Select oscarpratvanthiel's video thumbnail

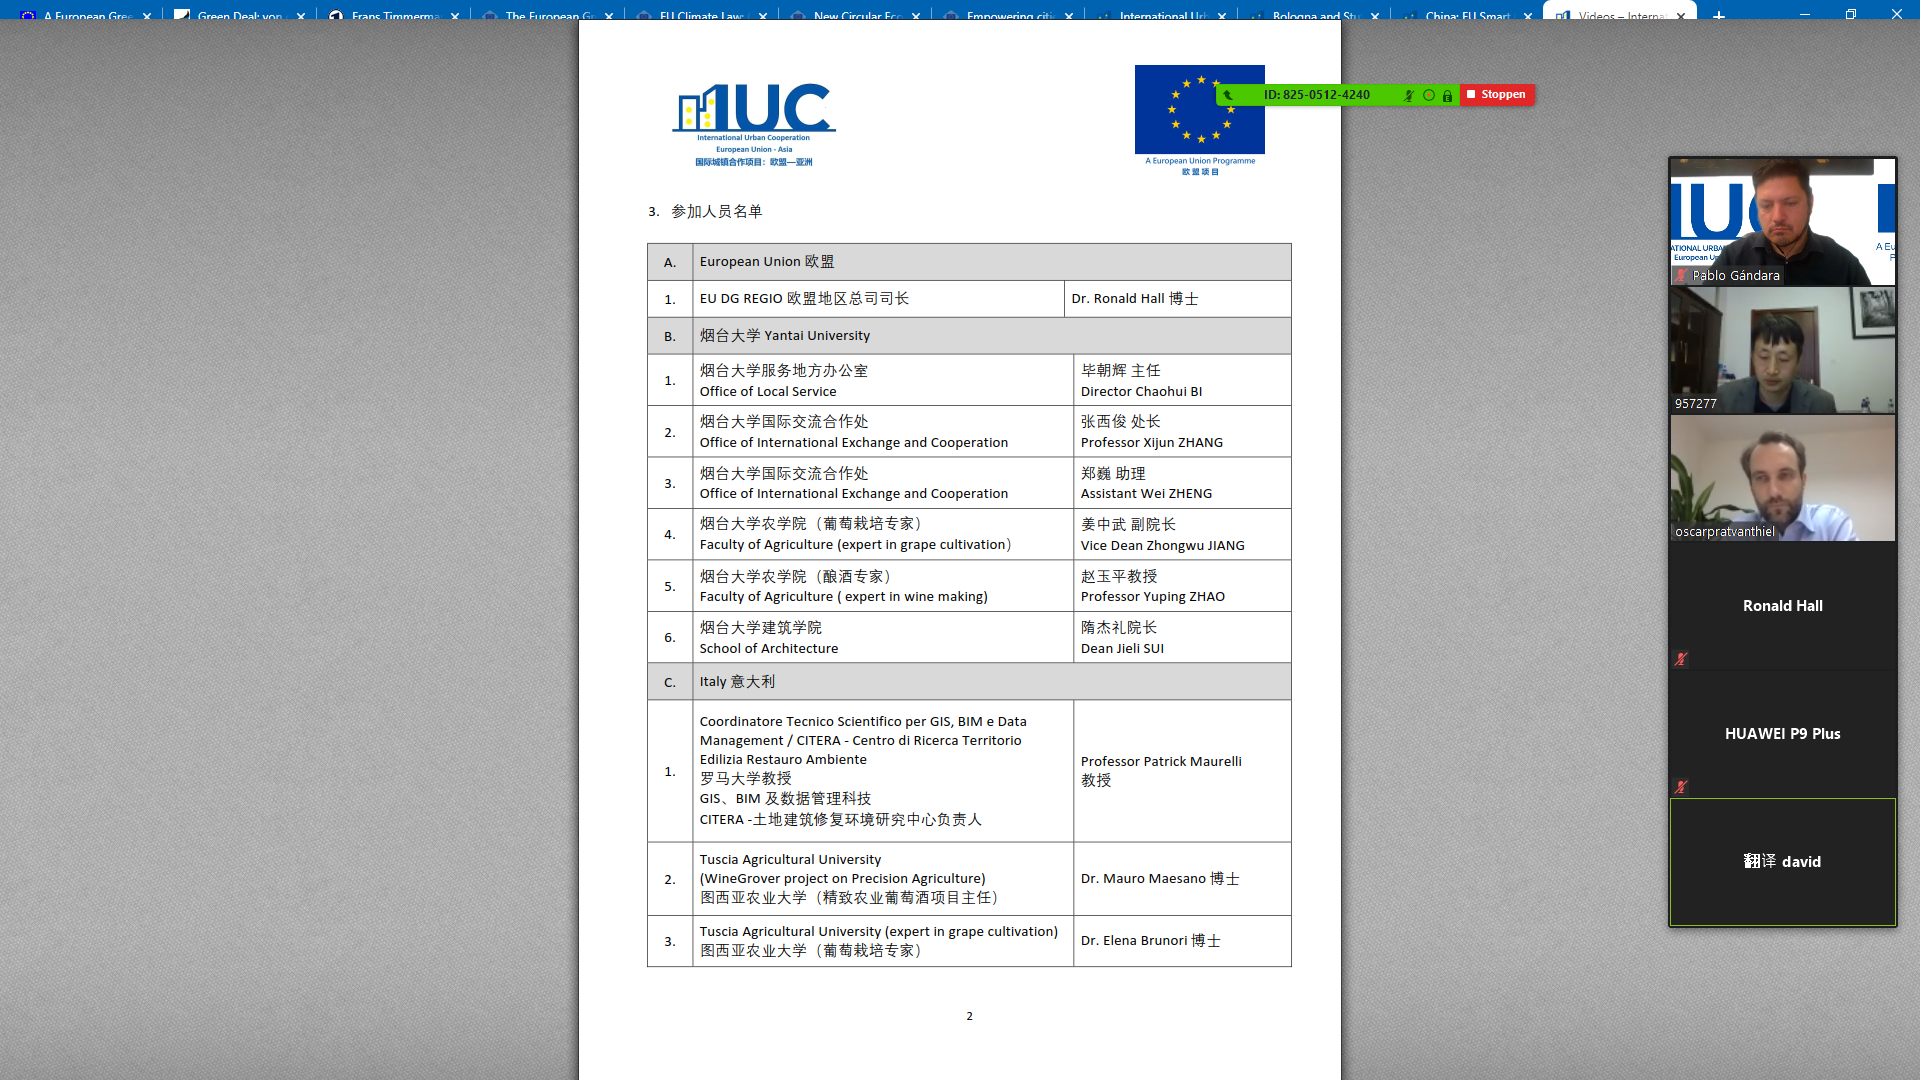pos(1782,478)
